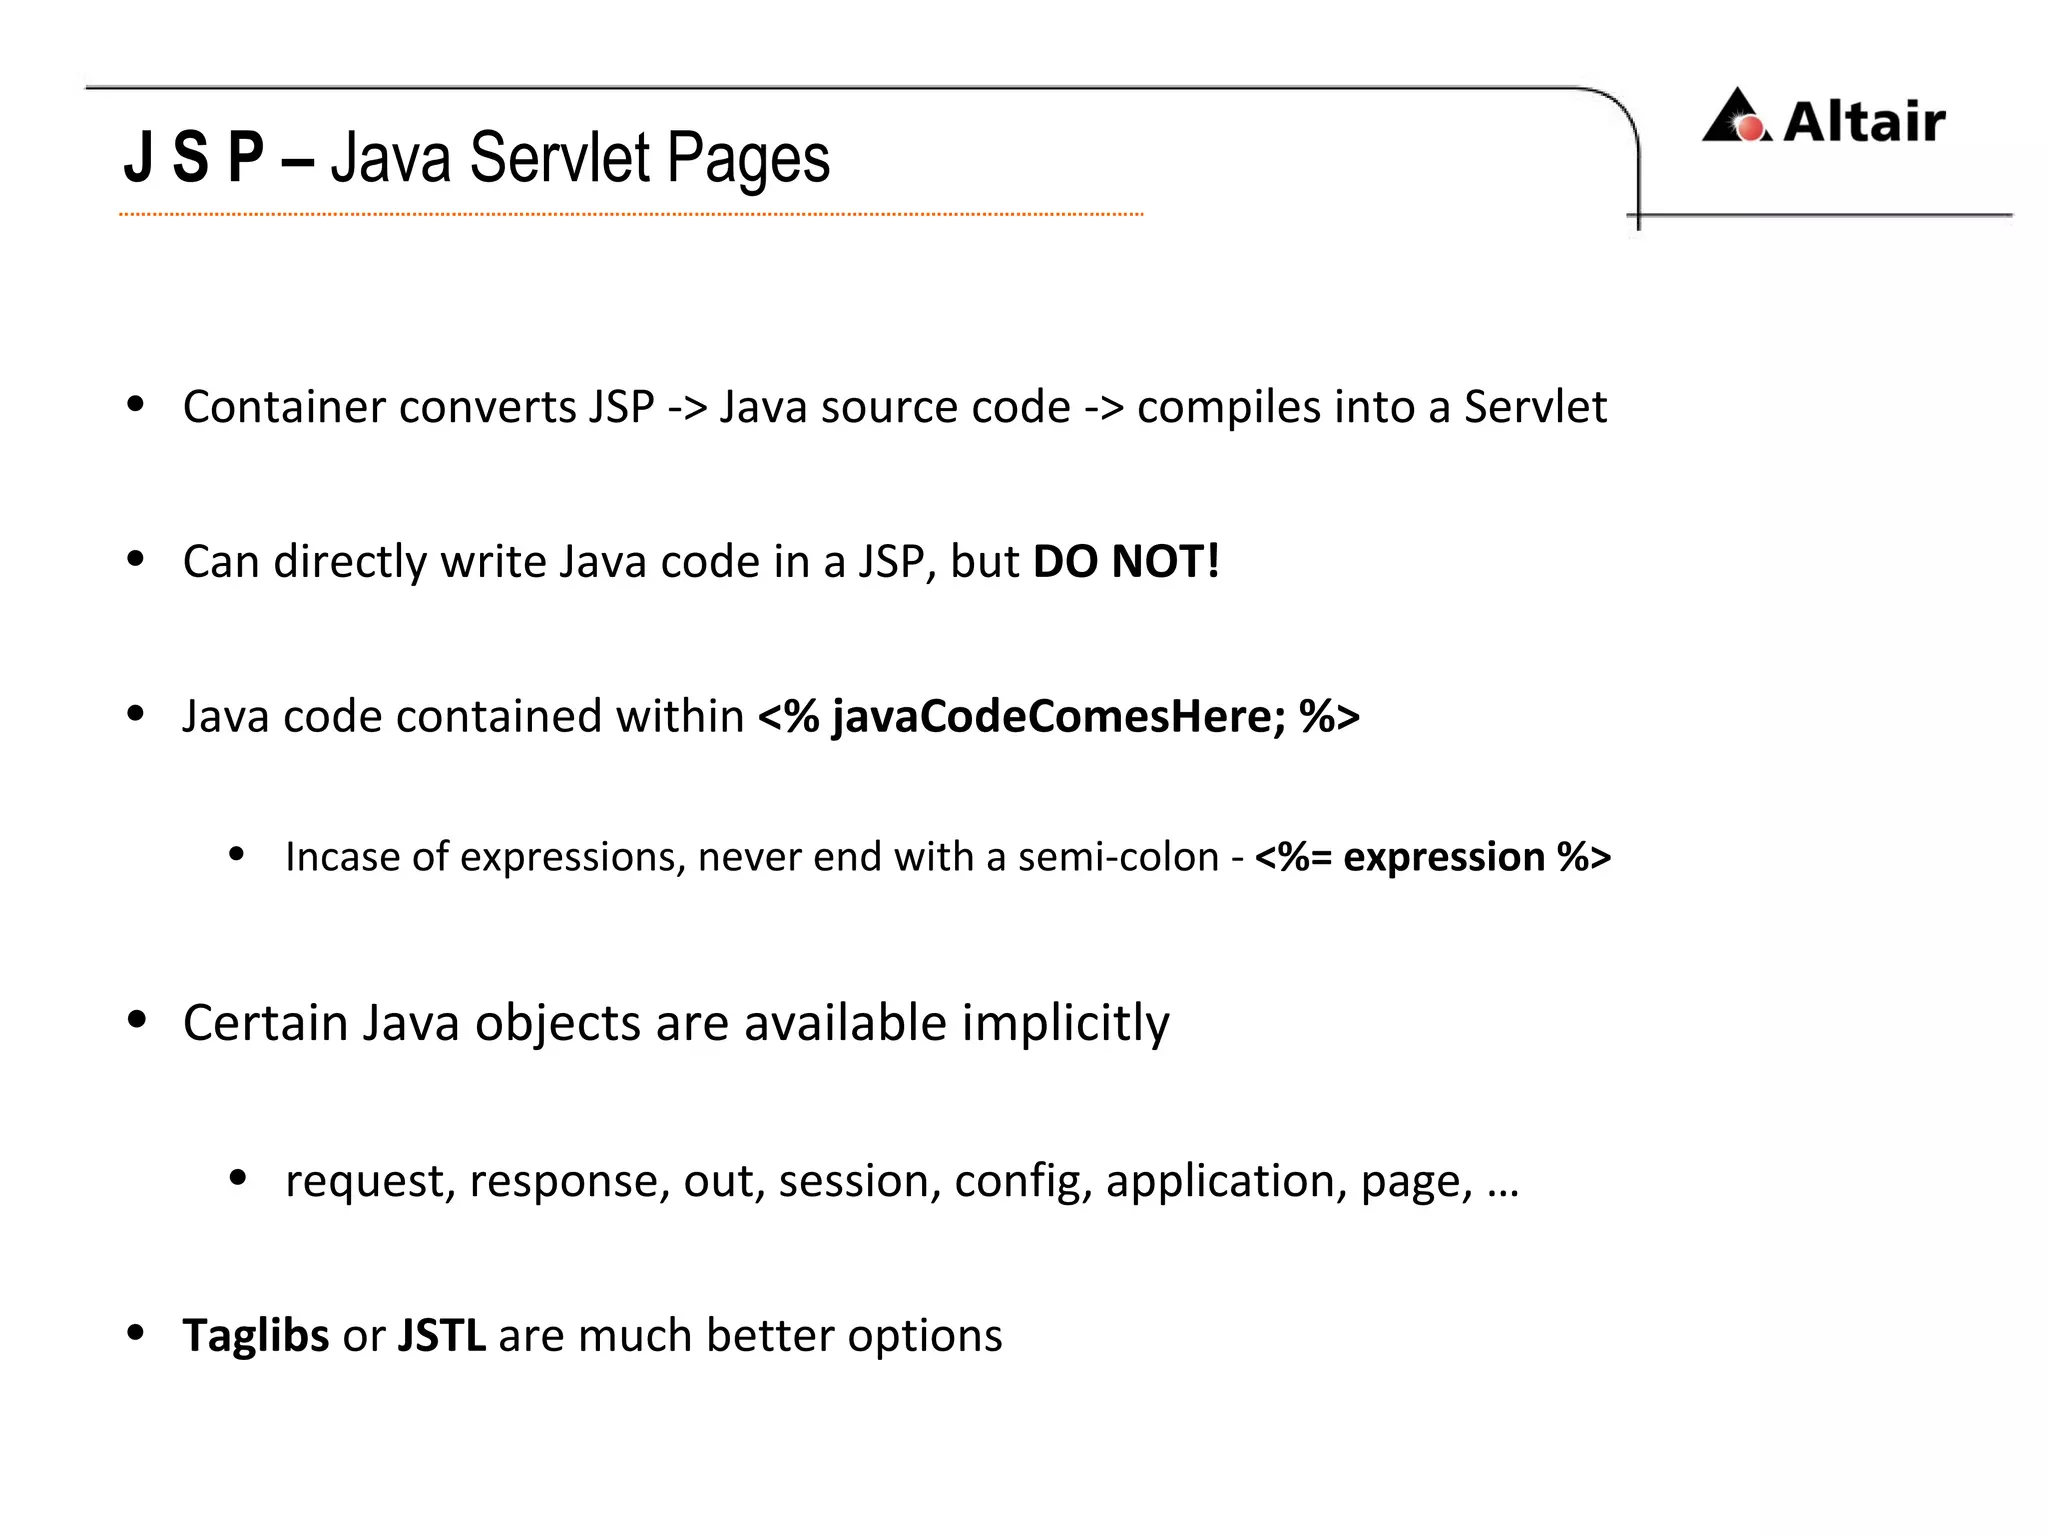Click the bold snippet '<%= expression %>'
Screen dimensions: 2048x1536
tap(1433, 857)
